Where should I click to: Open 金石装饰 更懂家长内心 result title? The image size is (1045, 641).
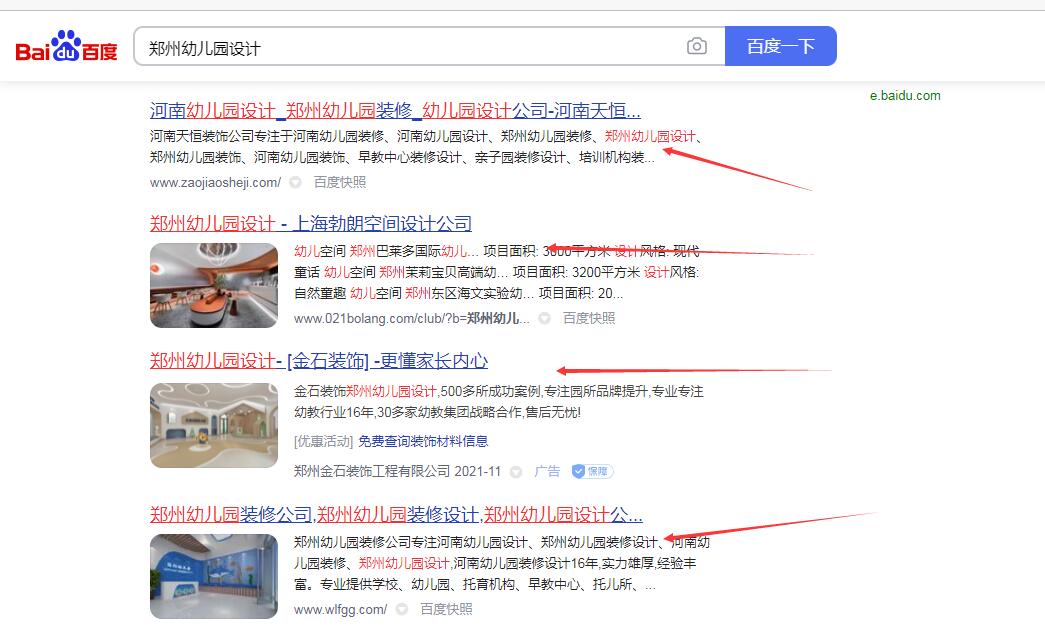point(319,360)
